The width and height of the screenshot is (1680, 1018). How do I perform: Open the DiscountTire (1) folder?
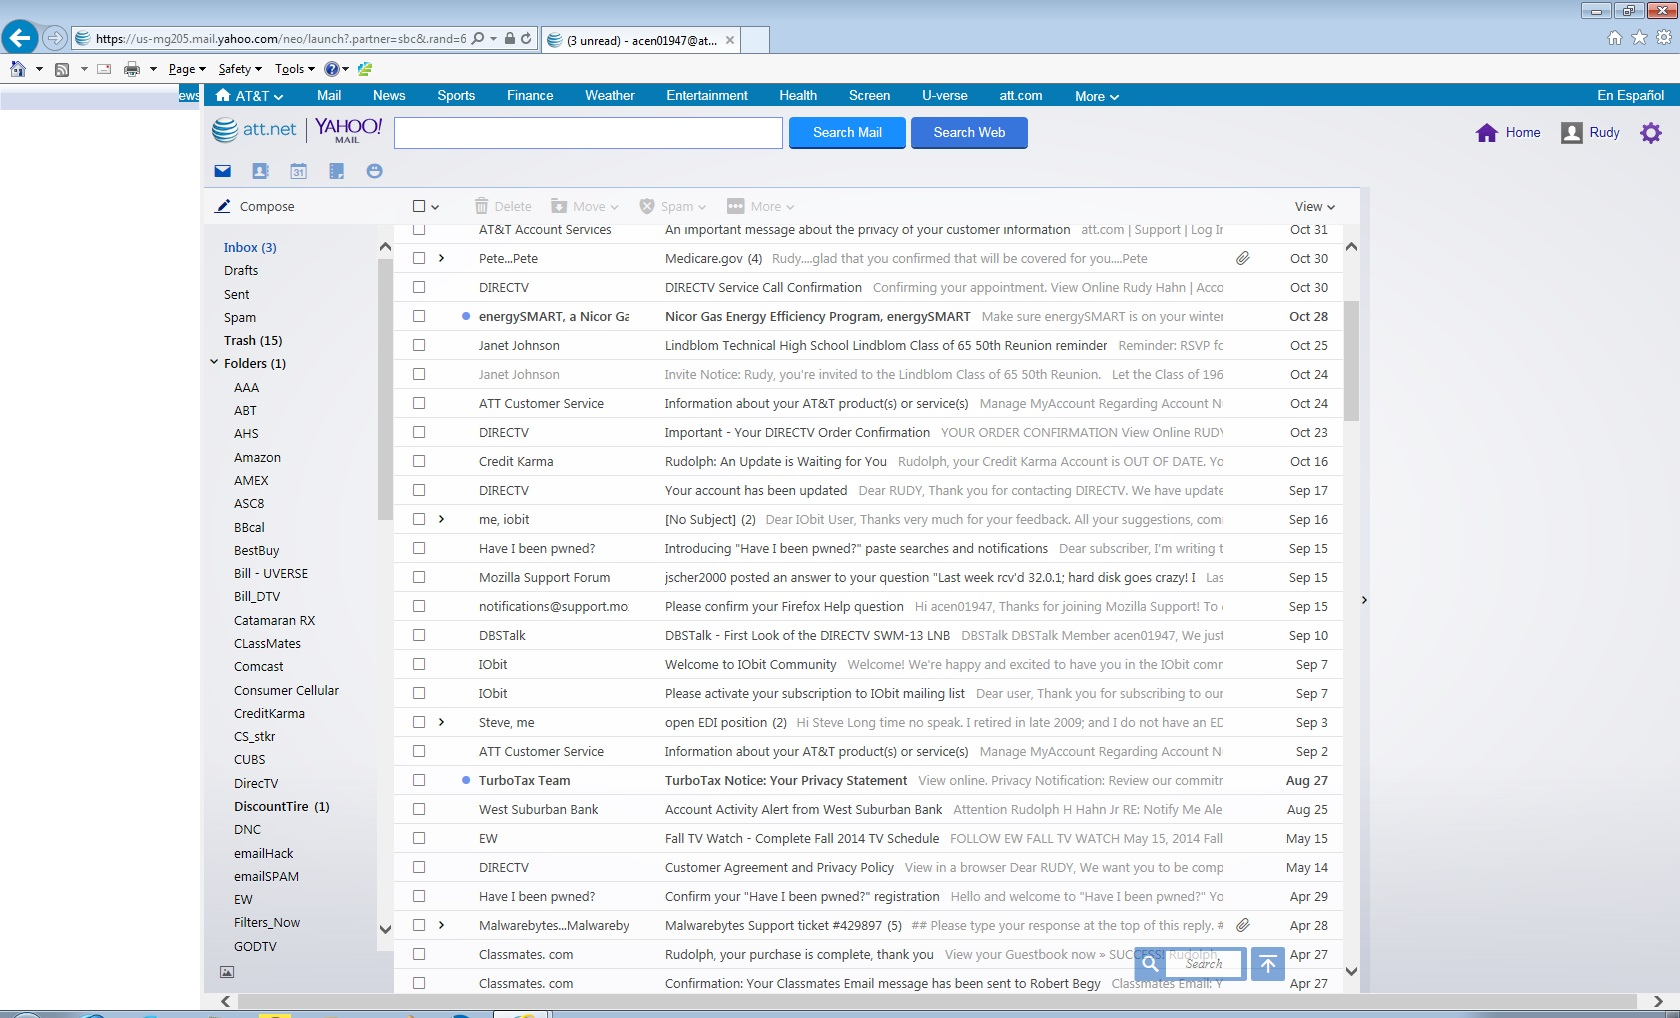pyautogui.click(x=281, y=806)
